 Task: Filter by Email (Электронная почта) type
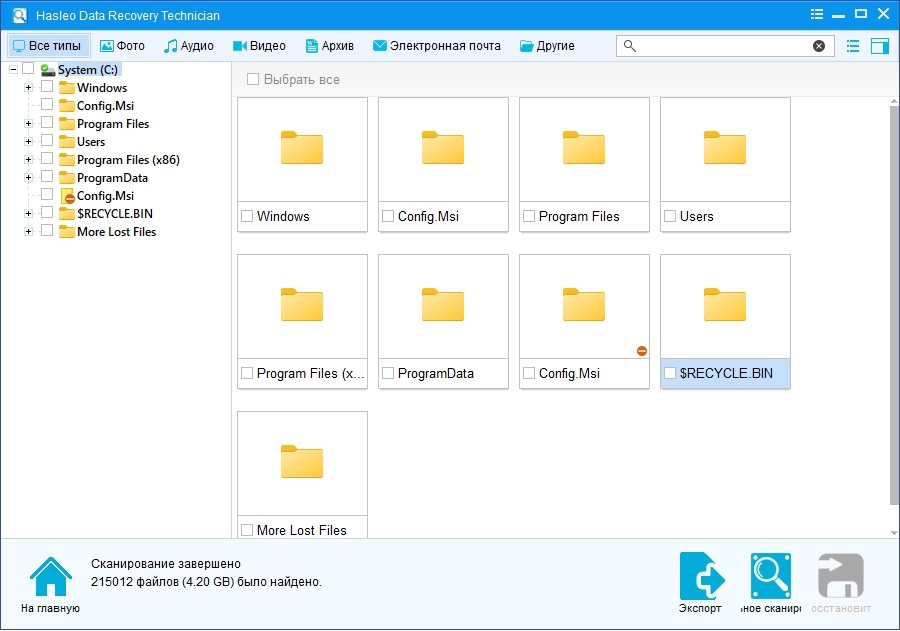(437, 46)
